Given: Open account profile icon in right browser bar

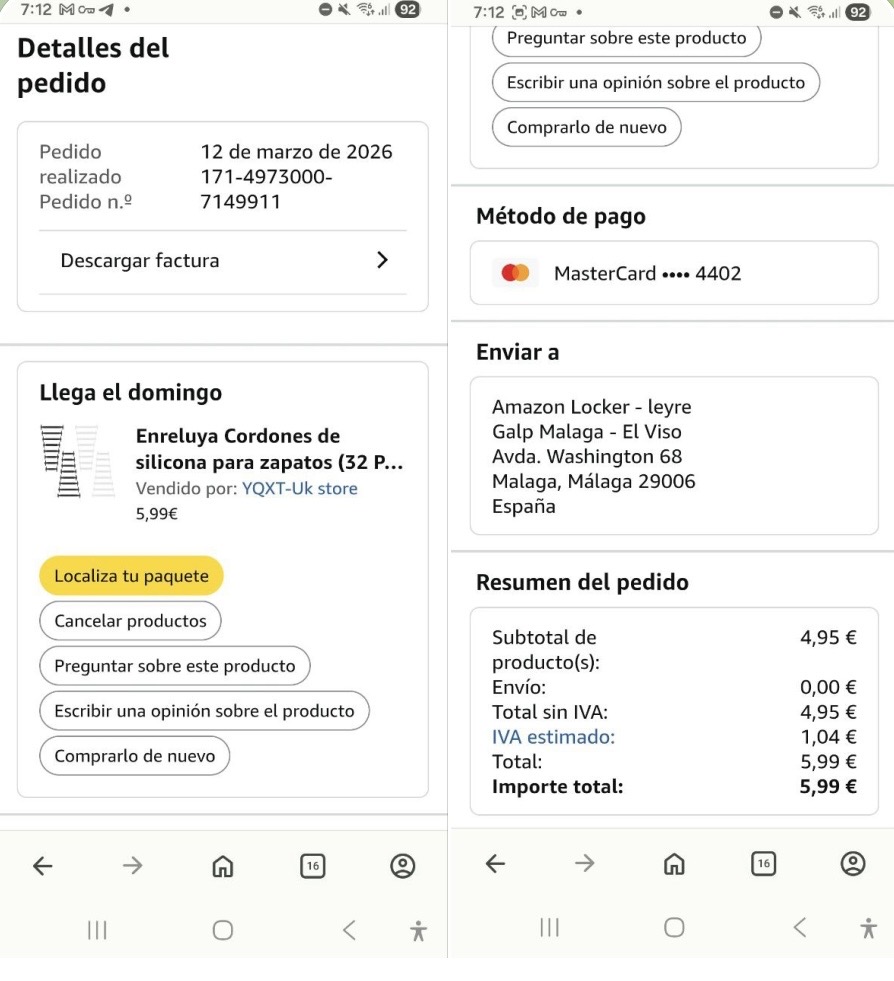Looking at the screenshot, I should [853, 863].
